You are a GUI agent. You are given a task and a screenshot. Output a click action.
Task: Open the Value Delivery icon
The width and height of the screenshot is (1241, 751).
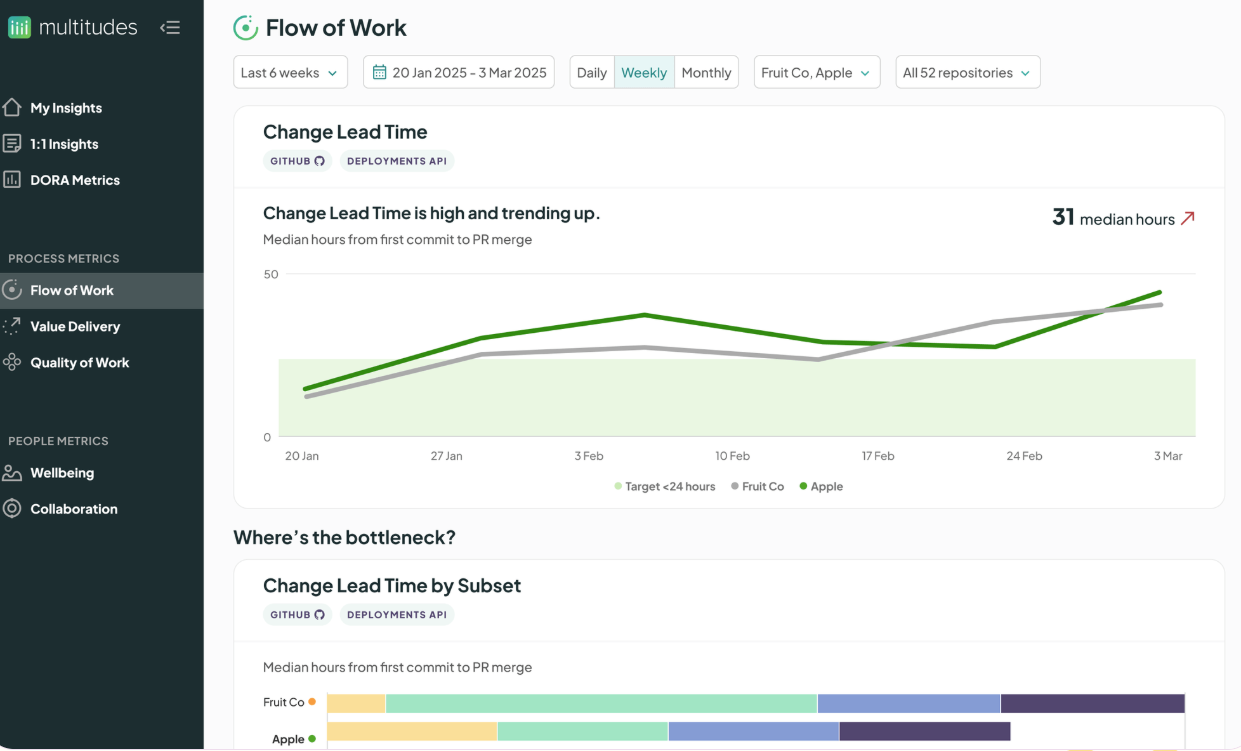(12, 326)
